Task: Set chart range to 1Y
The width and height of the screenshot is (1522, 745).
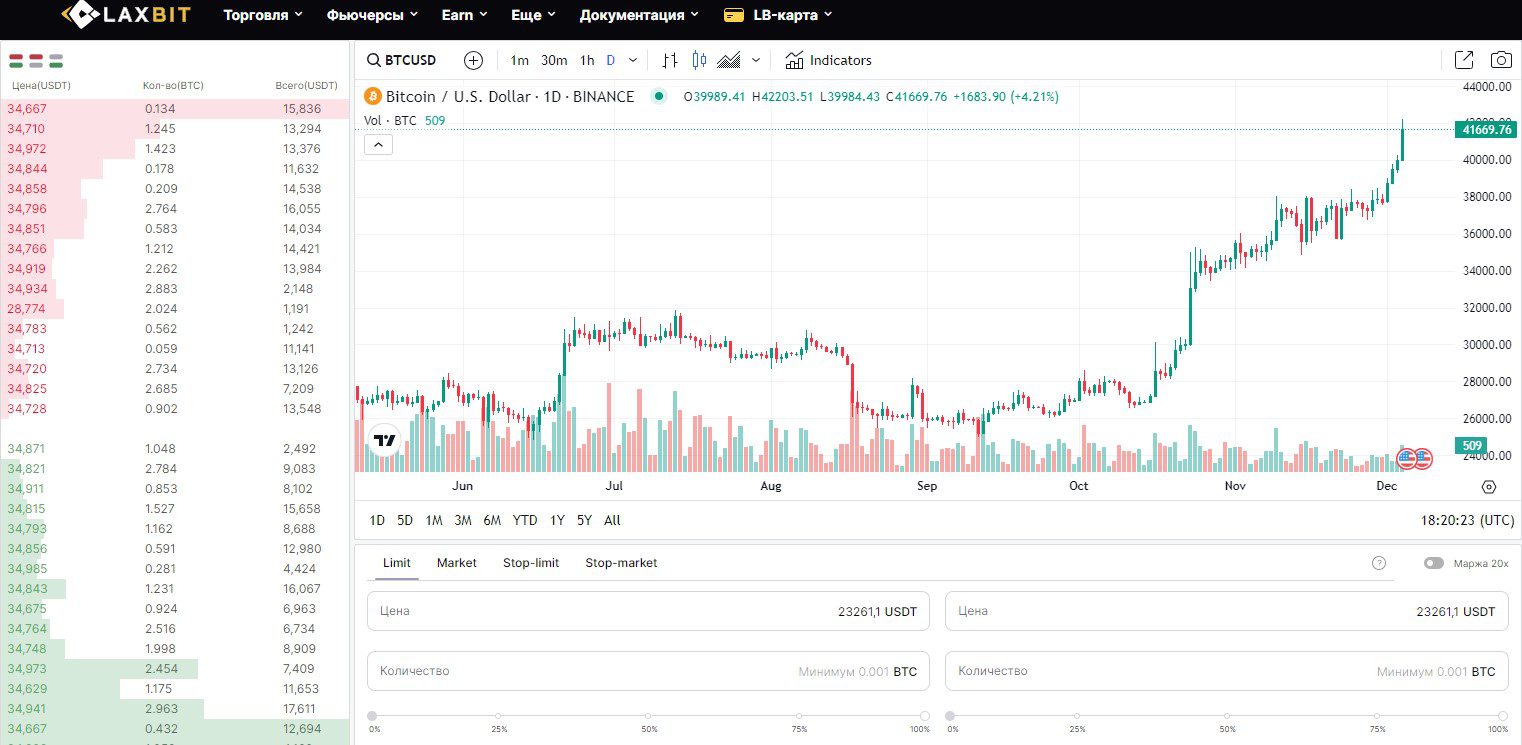Action: [x=557, y=520]
